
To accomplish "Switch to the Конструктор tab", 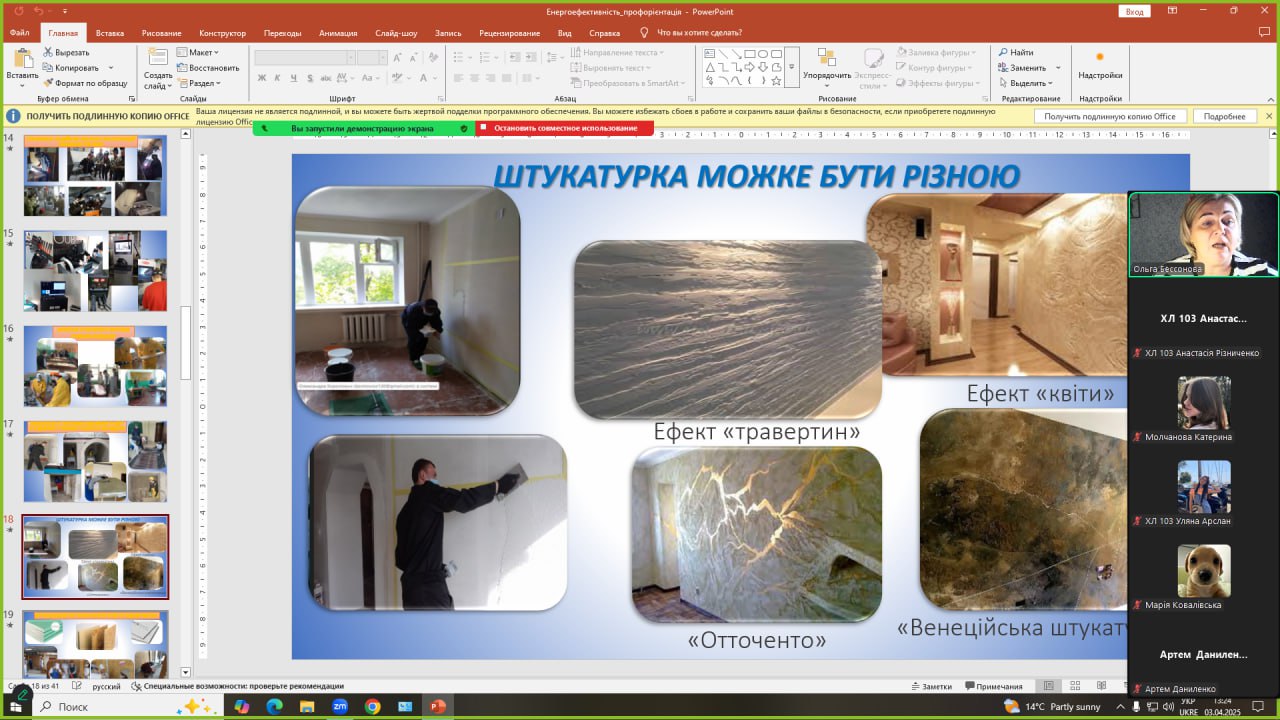I will [x=222, y=33].
